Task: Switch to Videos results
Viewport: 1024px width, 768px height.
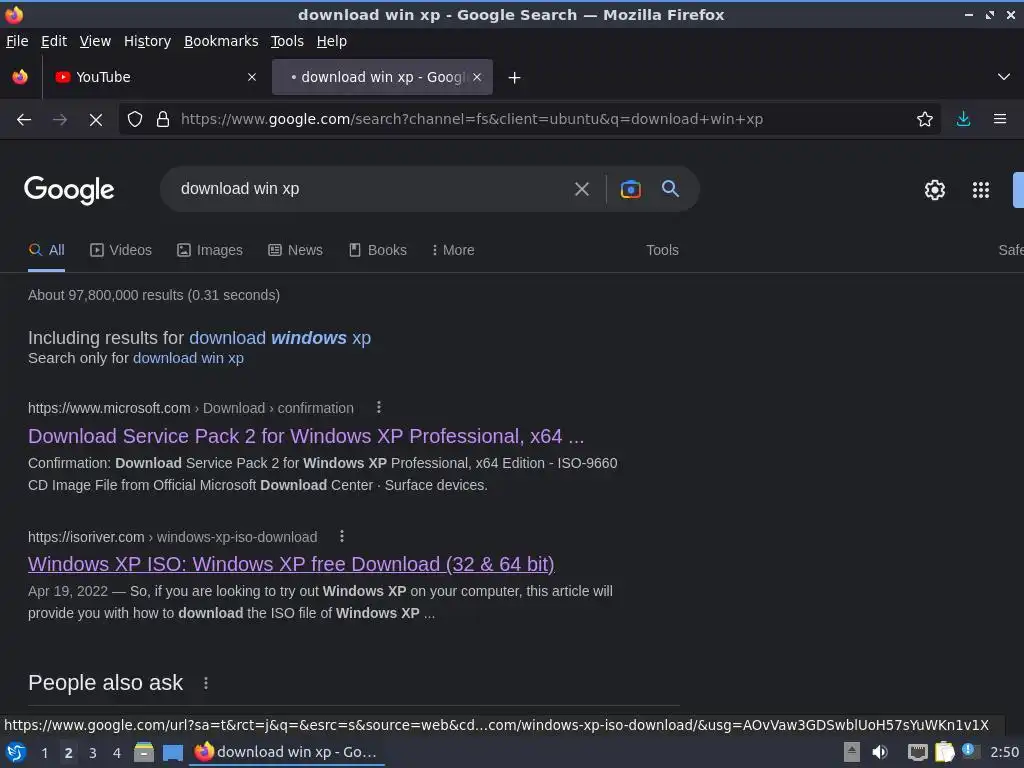Action: (121, 250)
